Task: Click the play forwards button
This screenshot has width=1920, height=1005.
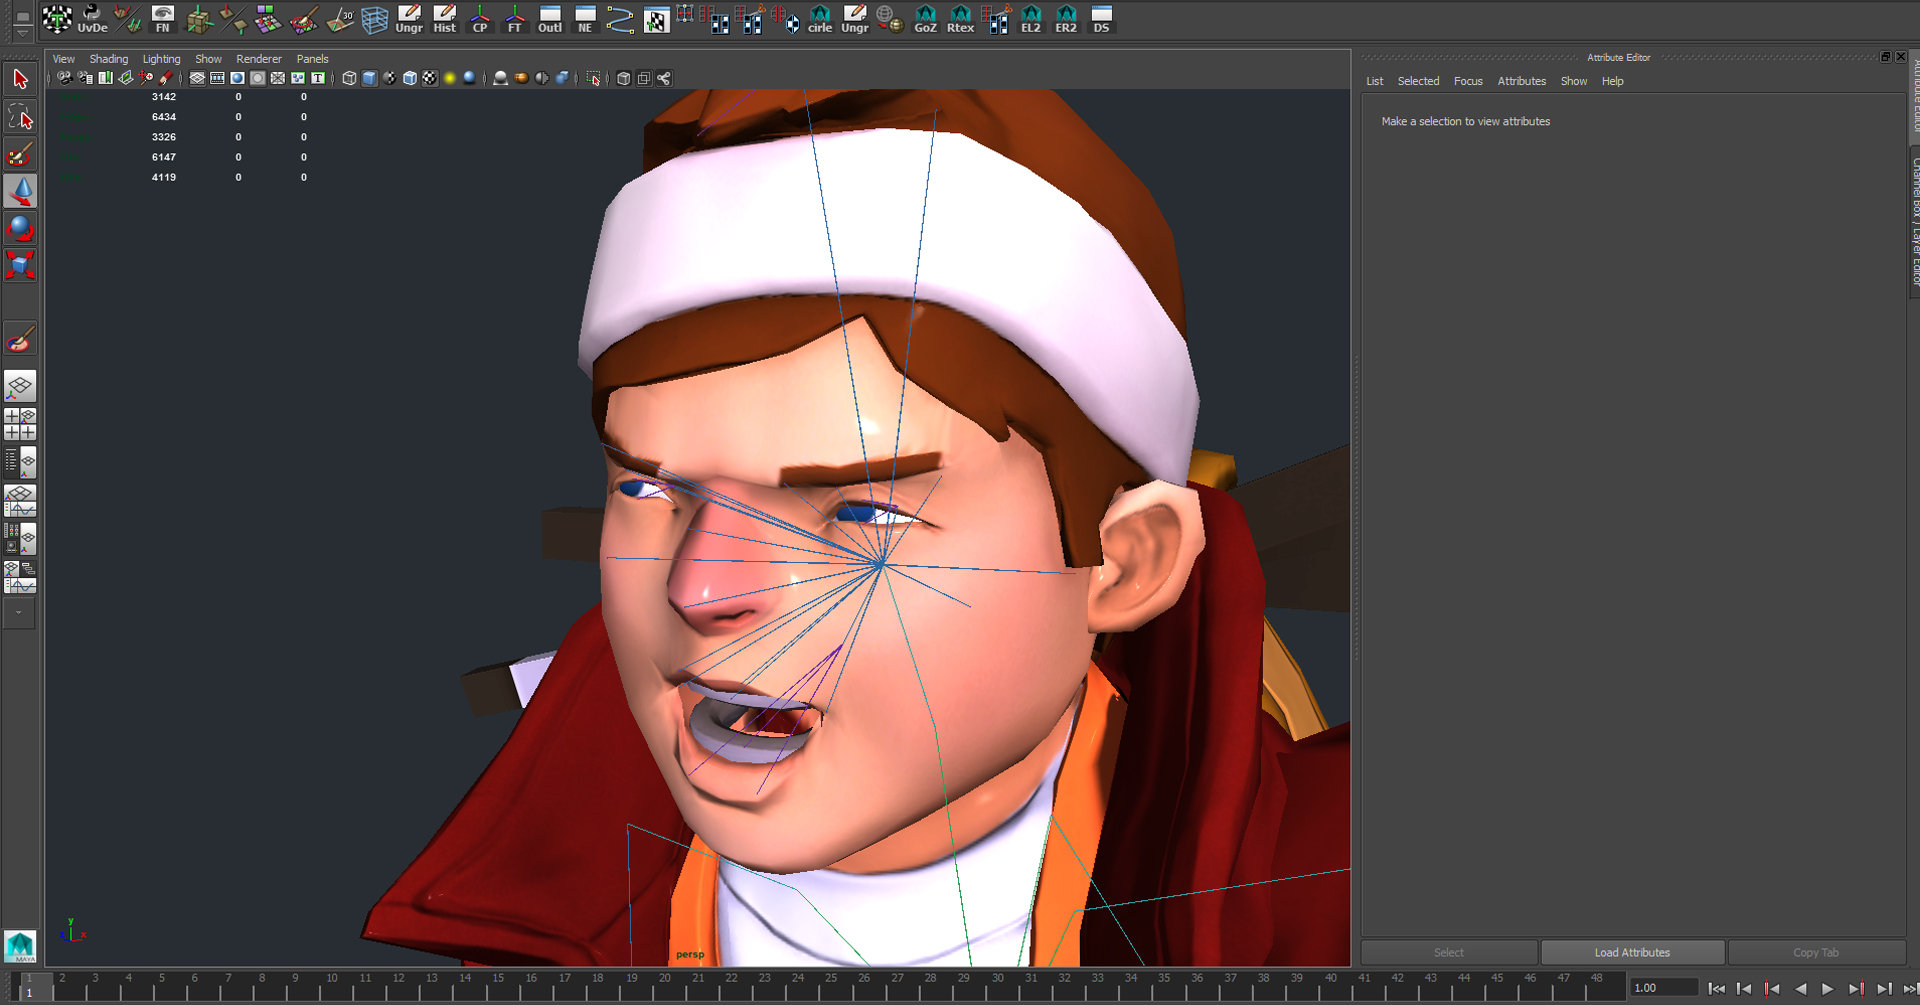Action: (x=1828, y=988)
